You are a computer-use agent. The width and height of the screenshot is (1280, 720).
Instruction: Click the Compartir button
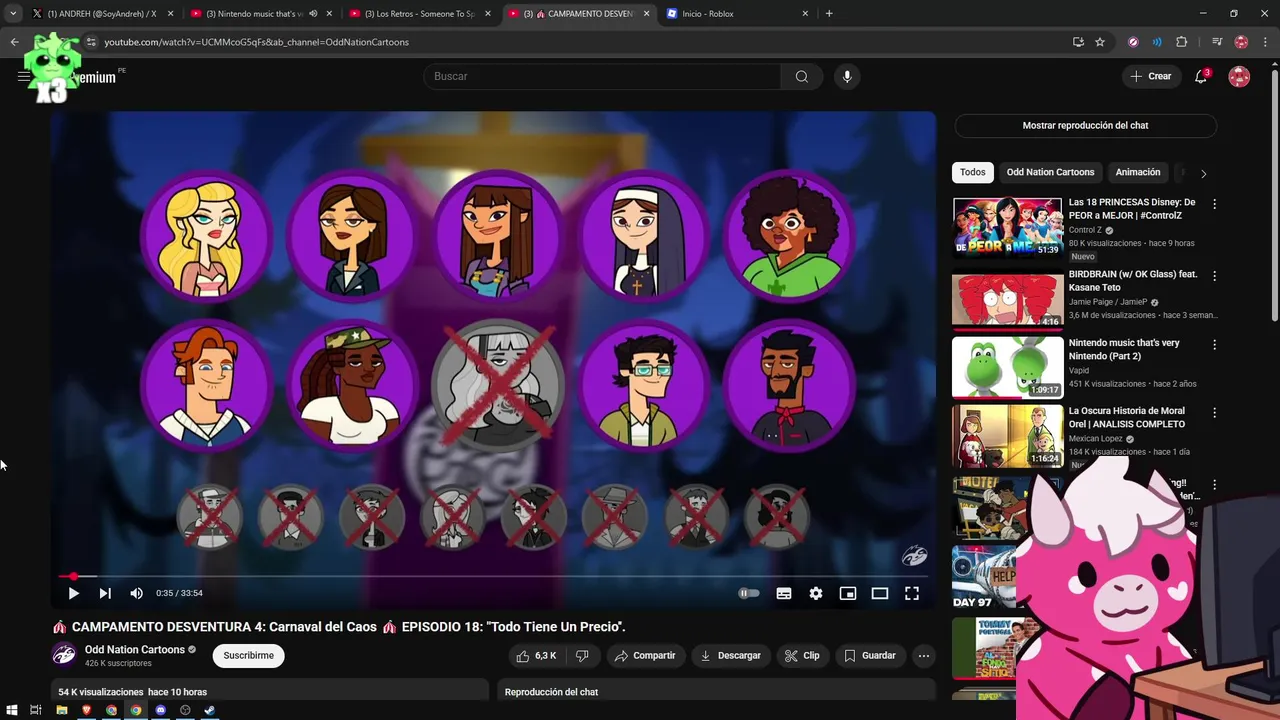click(x=645, y=656)
